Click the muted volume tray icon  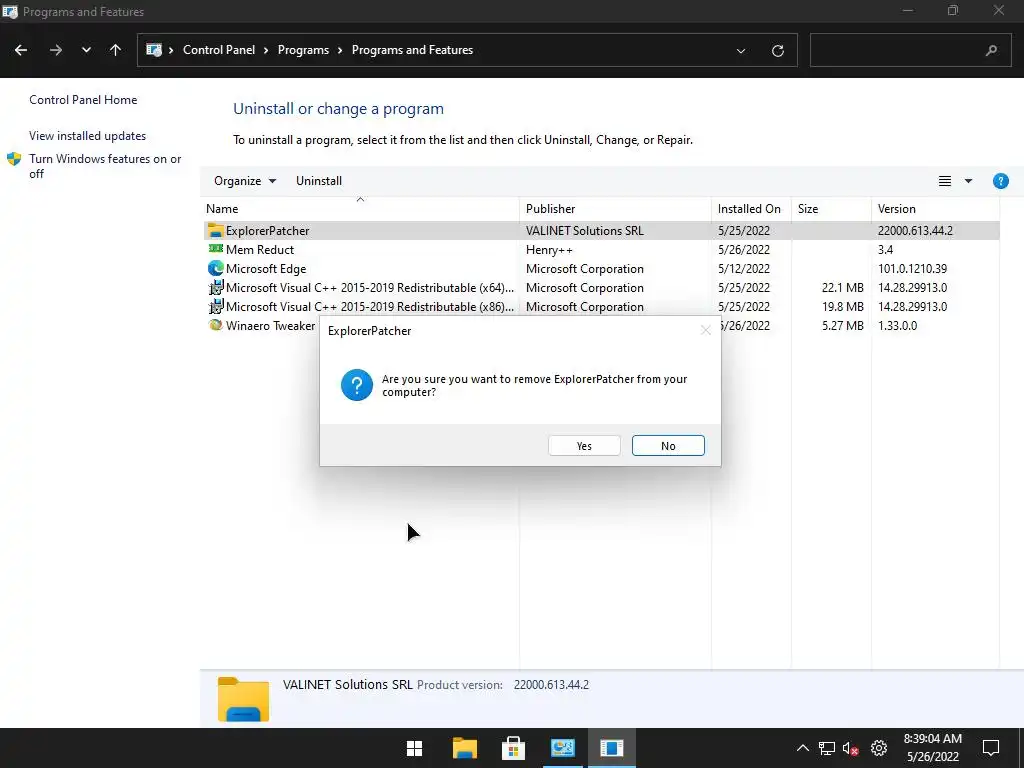click(x=850, y=748)
